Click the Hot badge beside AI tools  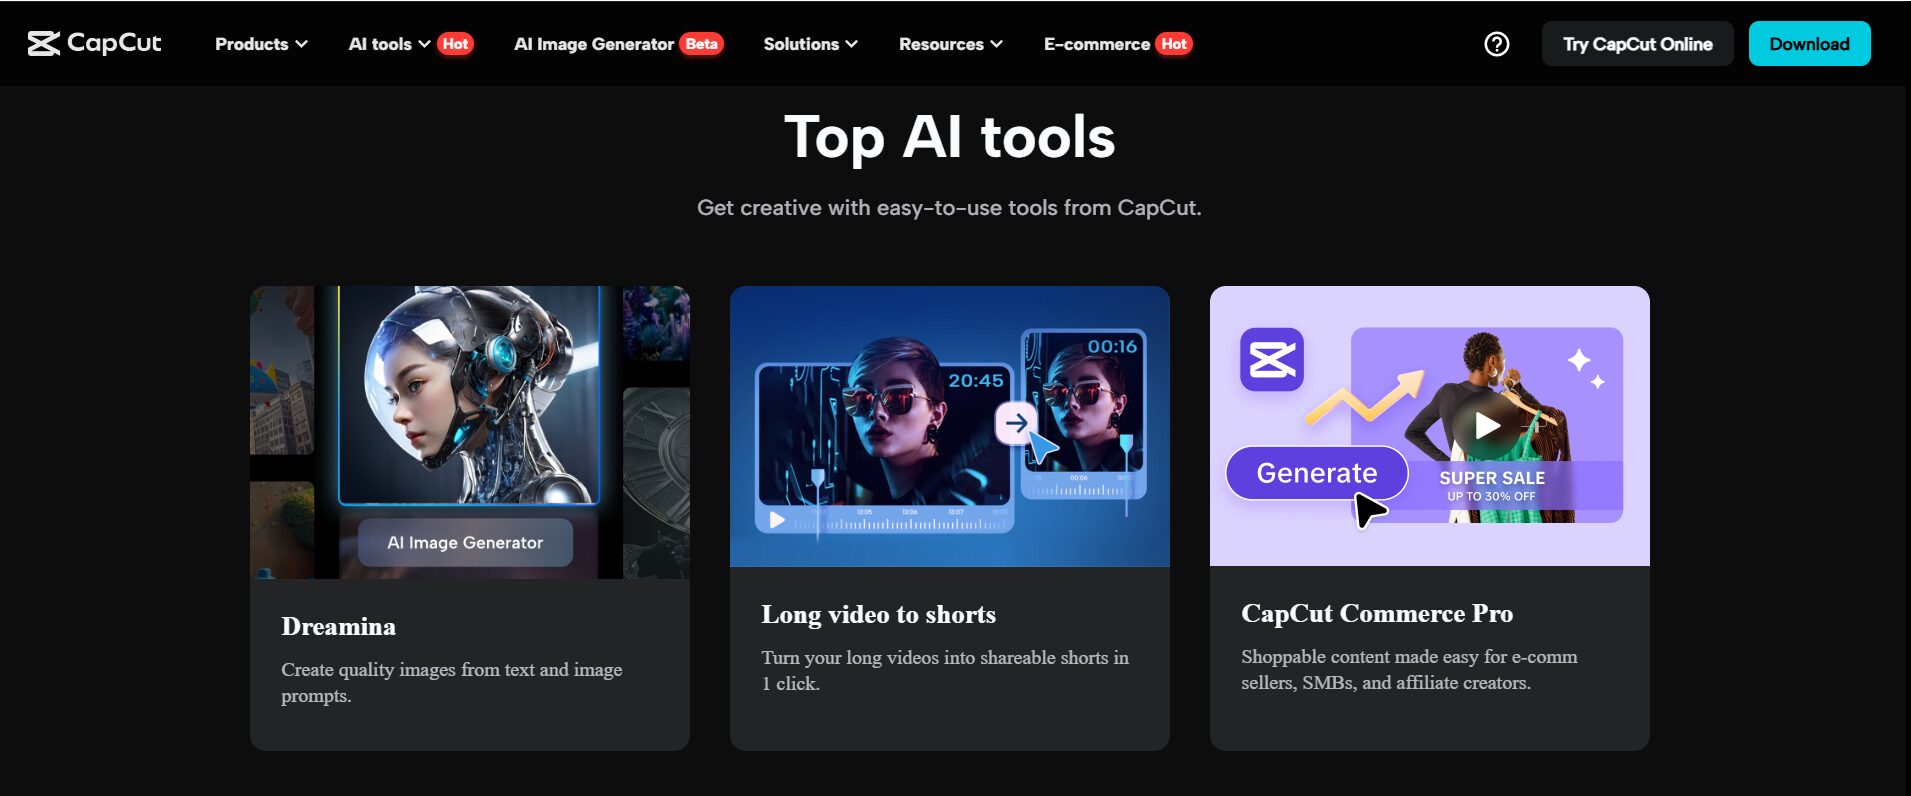click(x=455, y=44)
